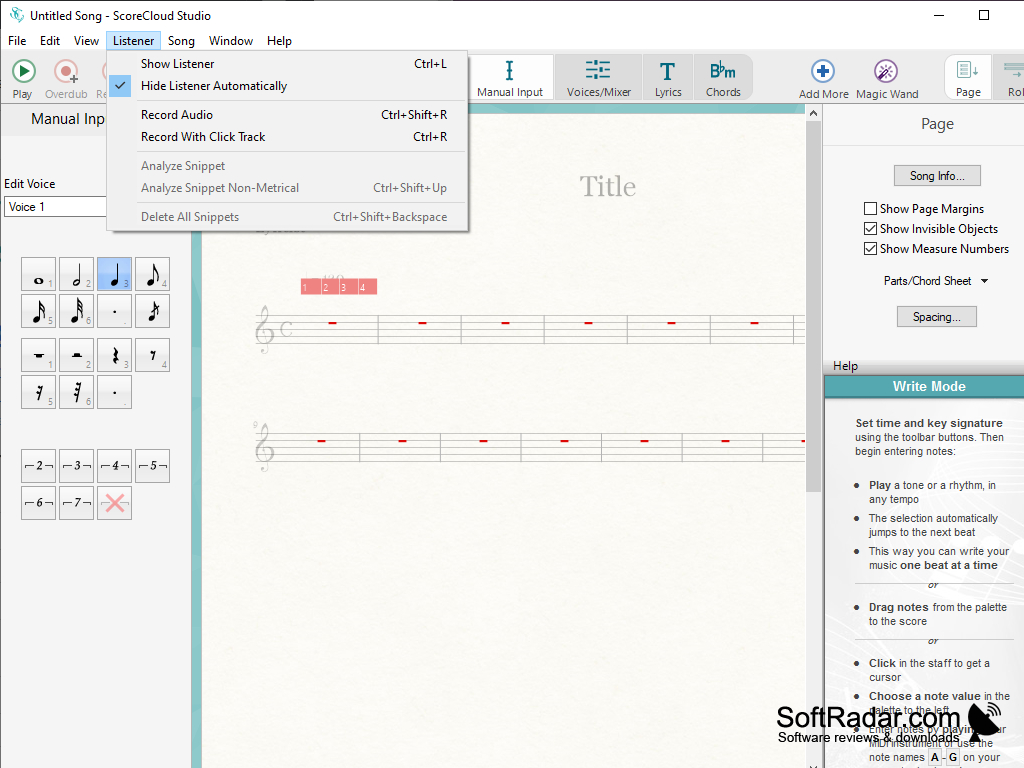Open the Help menu

[279, 40]
